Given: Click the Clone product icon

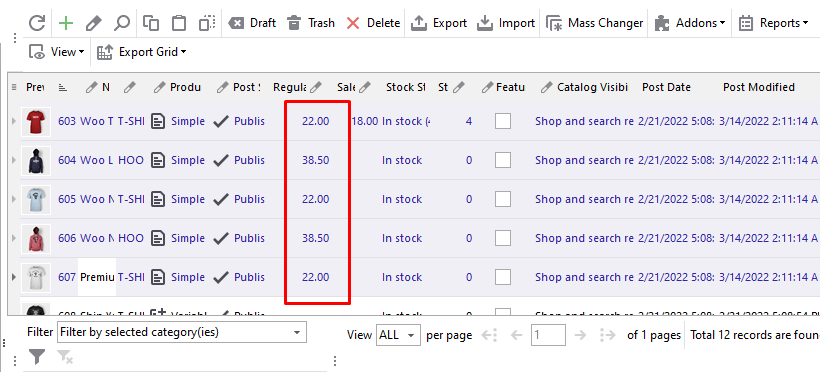Looking at the screenshot, I should tap(207, 23).
